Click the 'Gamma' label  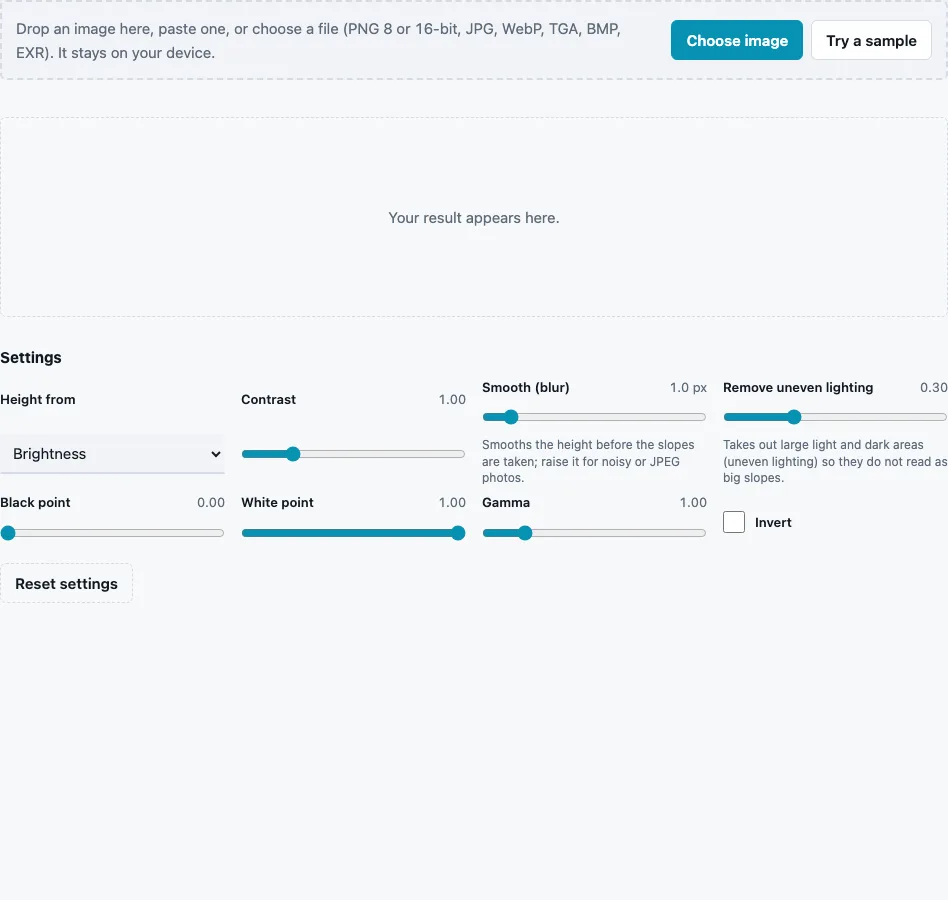(506, 502)
